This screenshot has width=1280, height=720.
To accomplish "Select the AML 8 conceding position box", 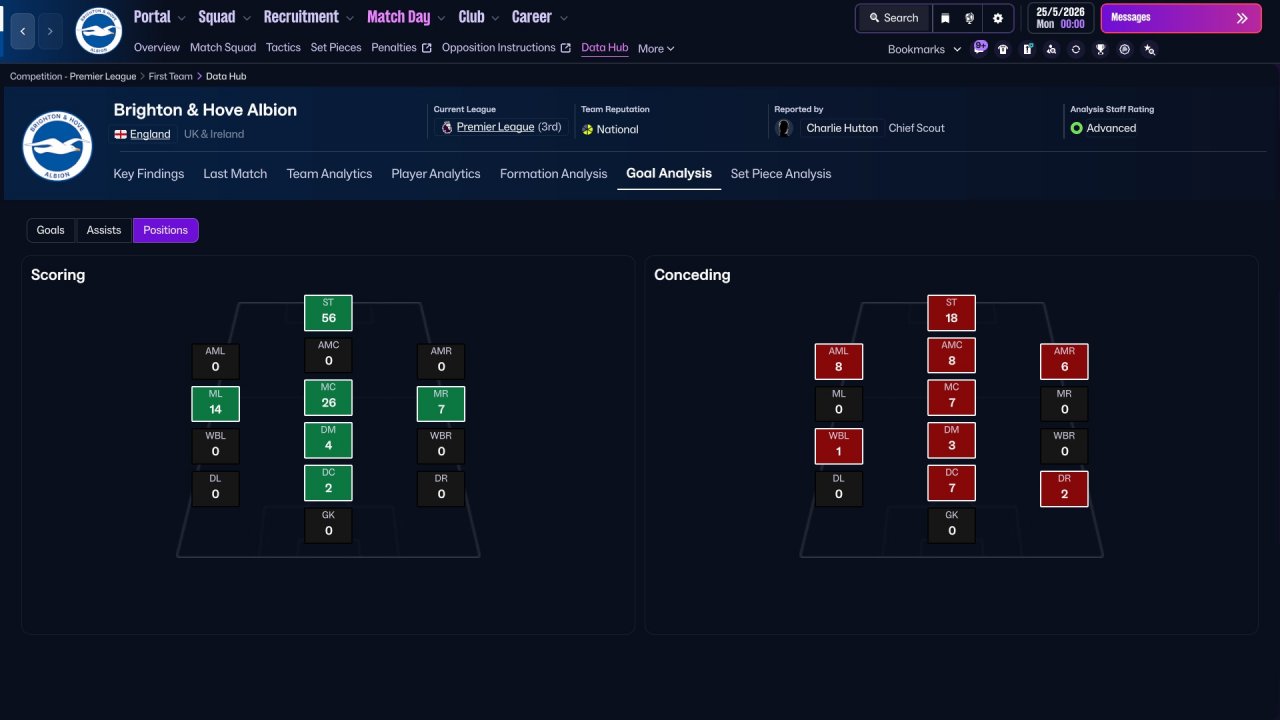I will click(838, 361).
